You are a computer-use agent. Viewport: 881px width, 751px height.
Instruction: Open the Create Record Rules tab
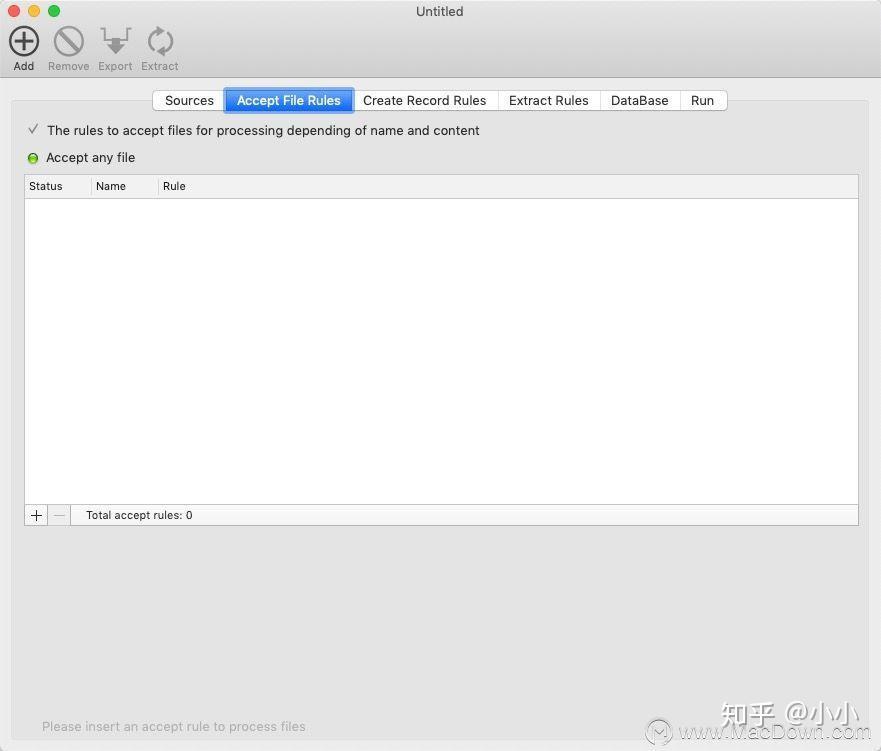[x=424, y=100]
